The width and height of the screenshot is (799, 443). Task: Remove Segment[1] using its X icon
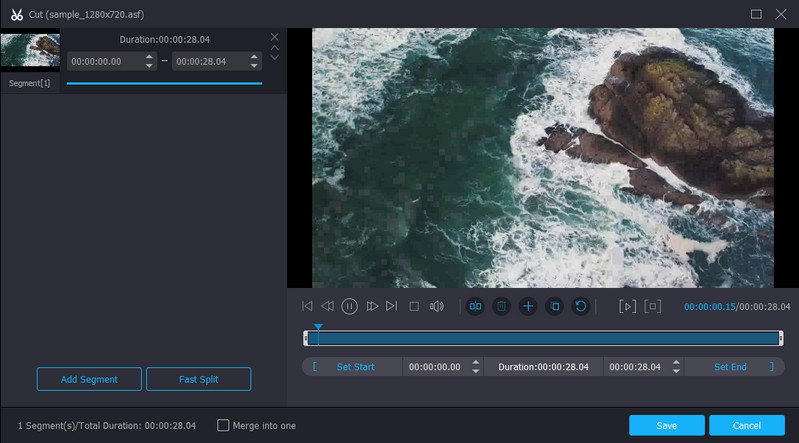tap(275, 37)
